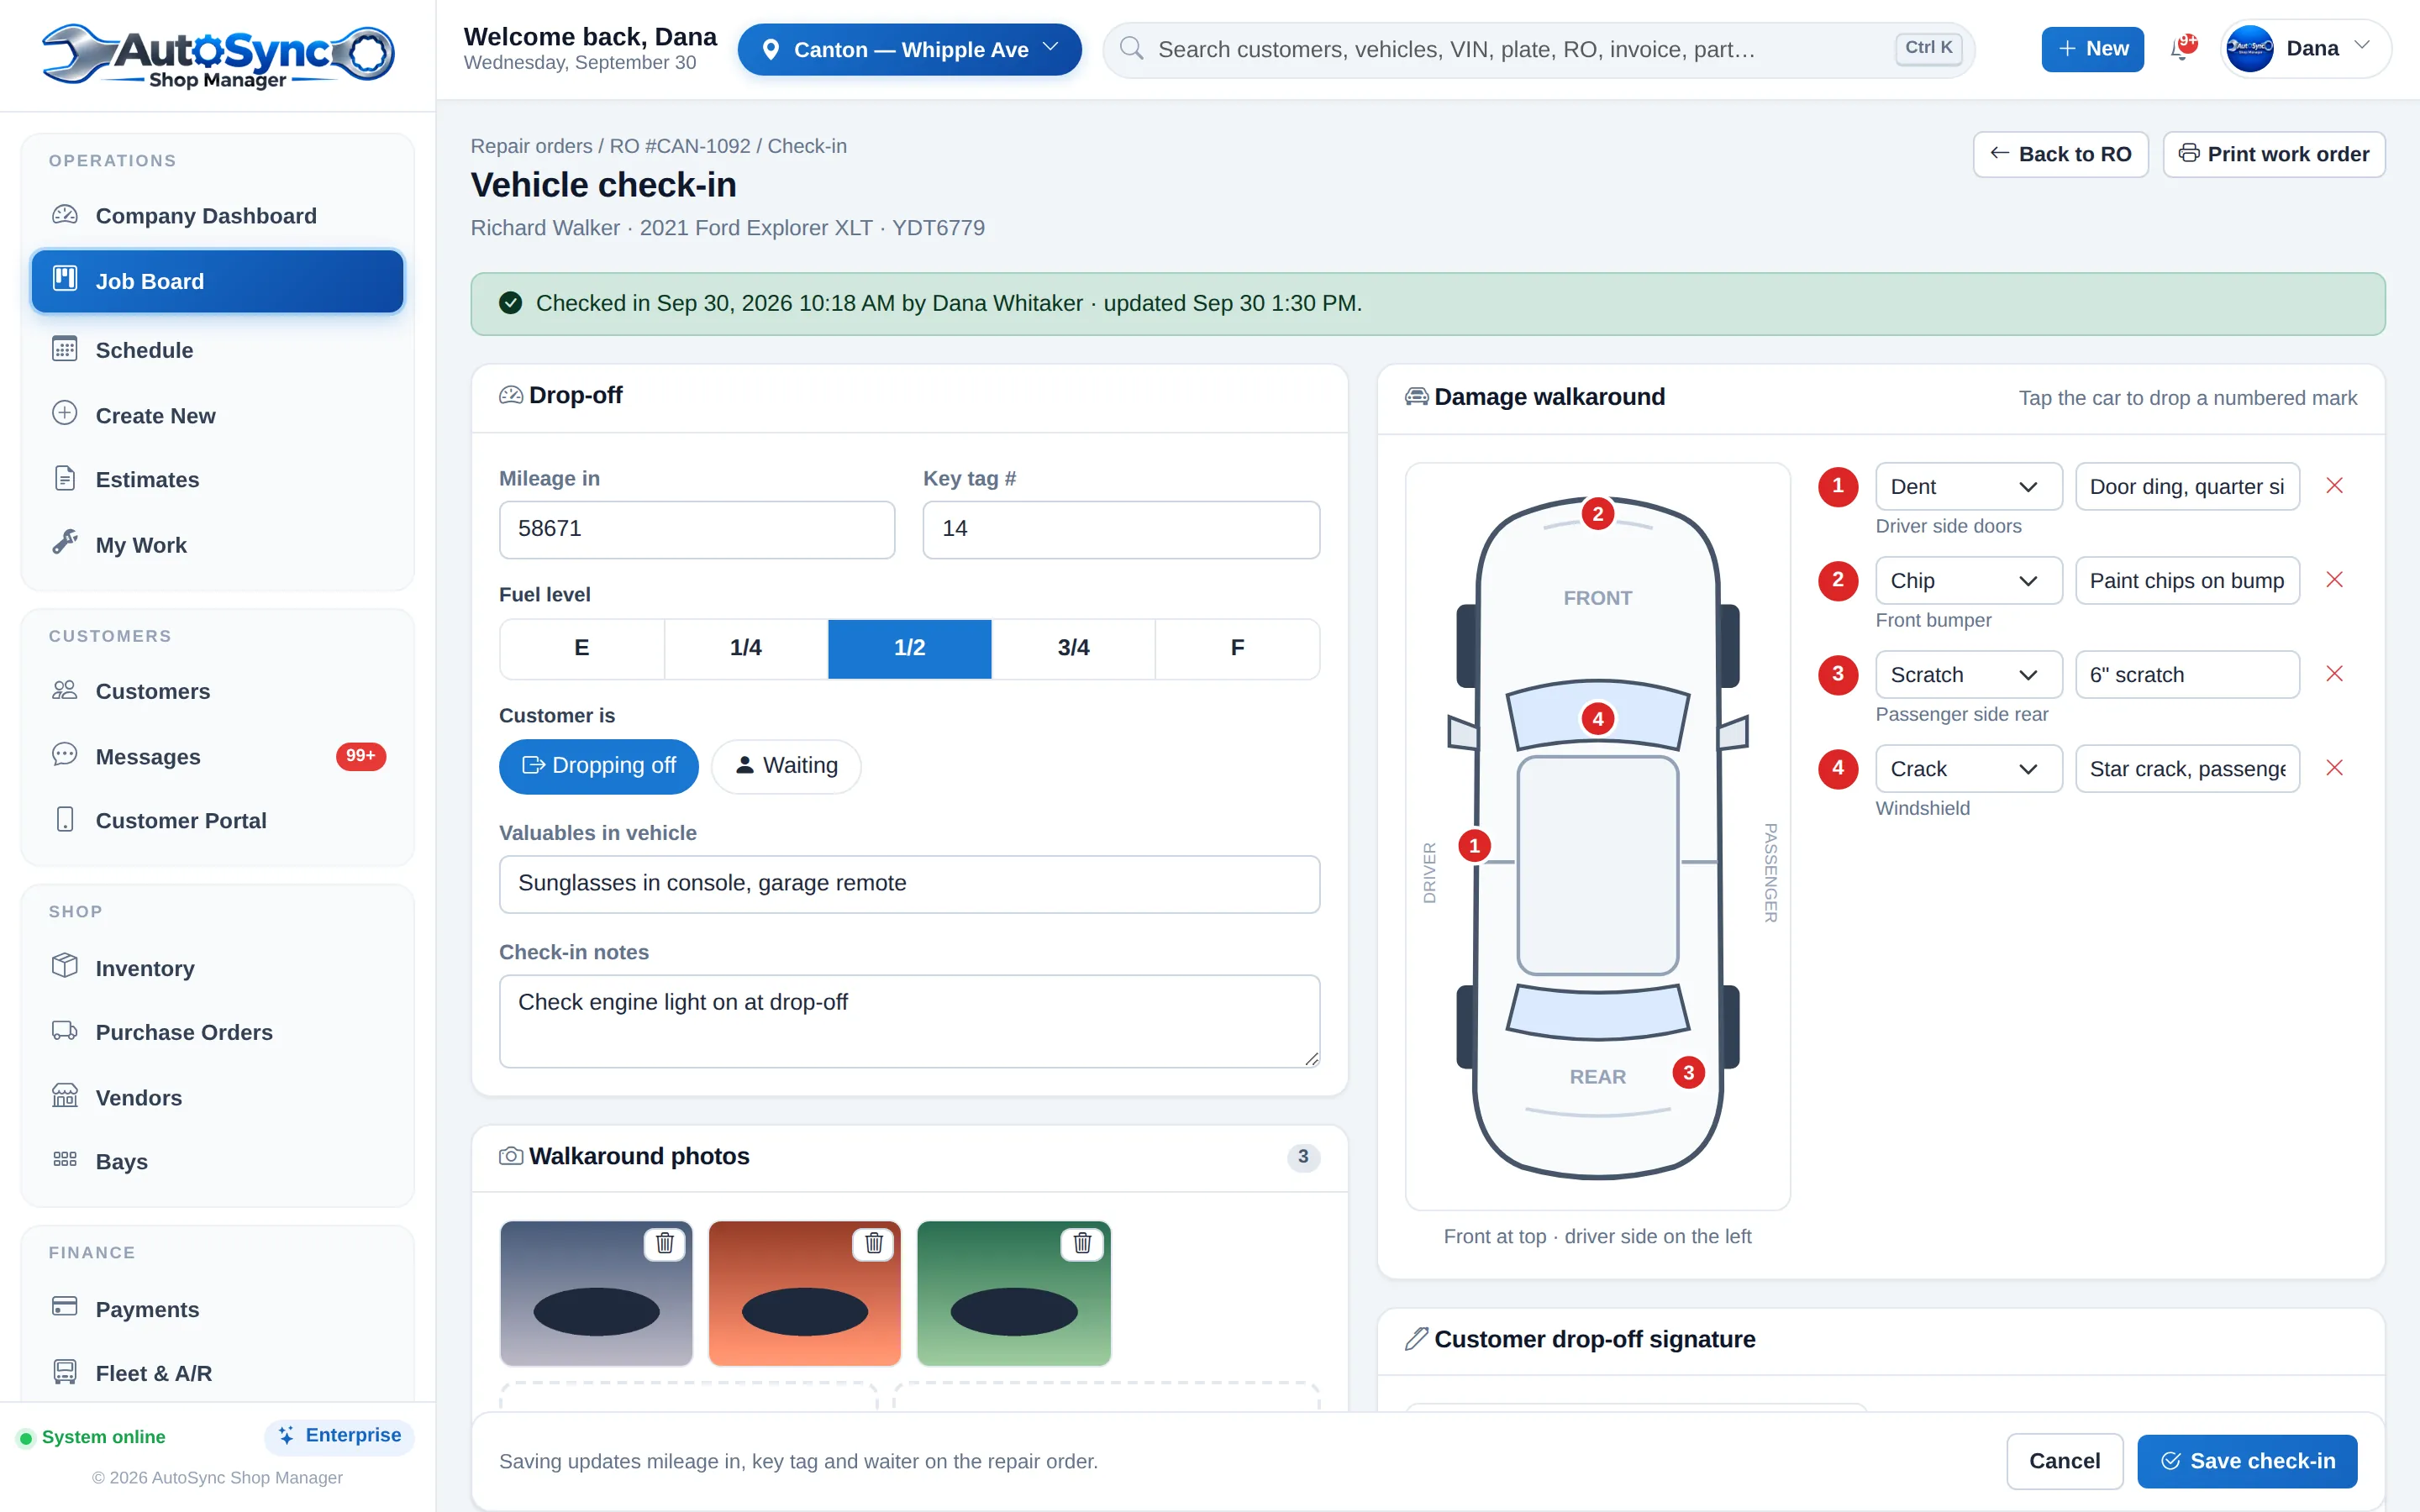Open the Schedule page

(x=218, y=349)
